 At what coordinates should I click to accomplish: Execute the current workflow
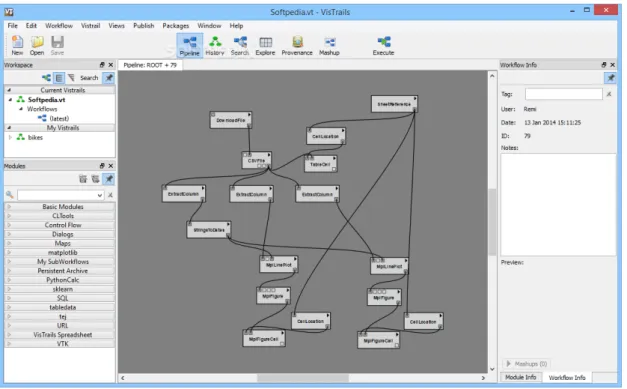pyautogui.click(x=383, y=46)
